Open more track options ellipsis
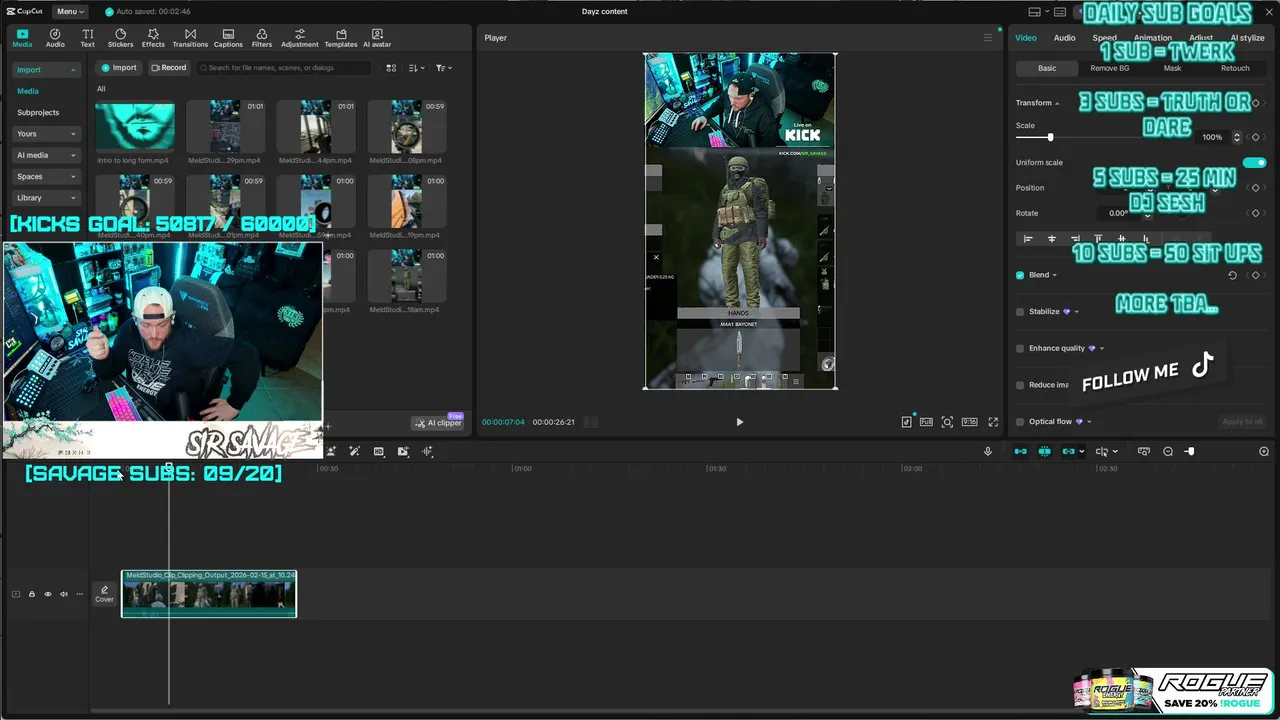1280x720 pixels. 80,594
